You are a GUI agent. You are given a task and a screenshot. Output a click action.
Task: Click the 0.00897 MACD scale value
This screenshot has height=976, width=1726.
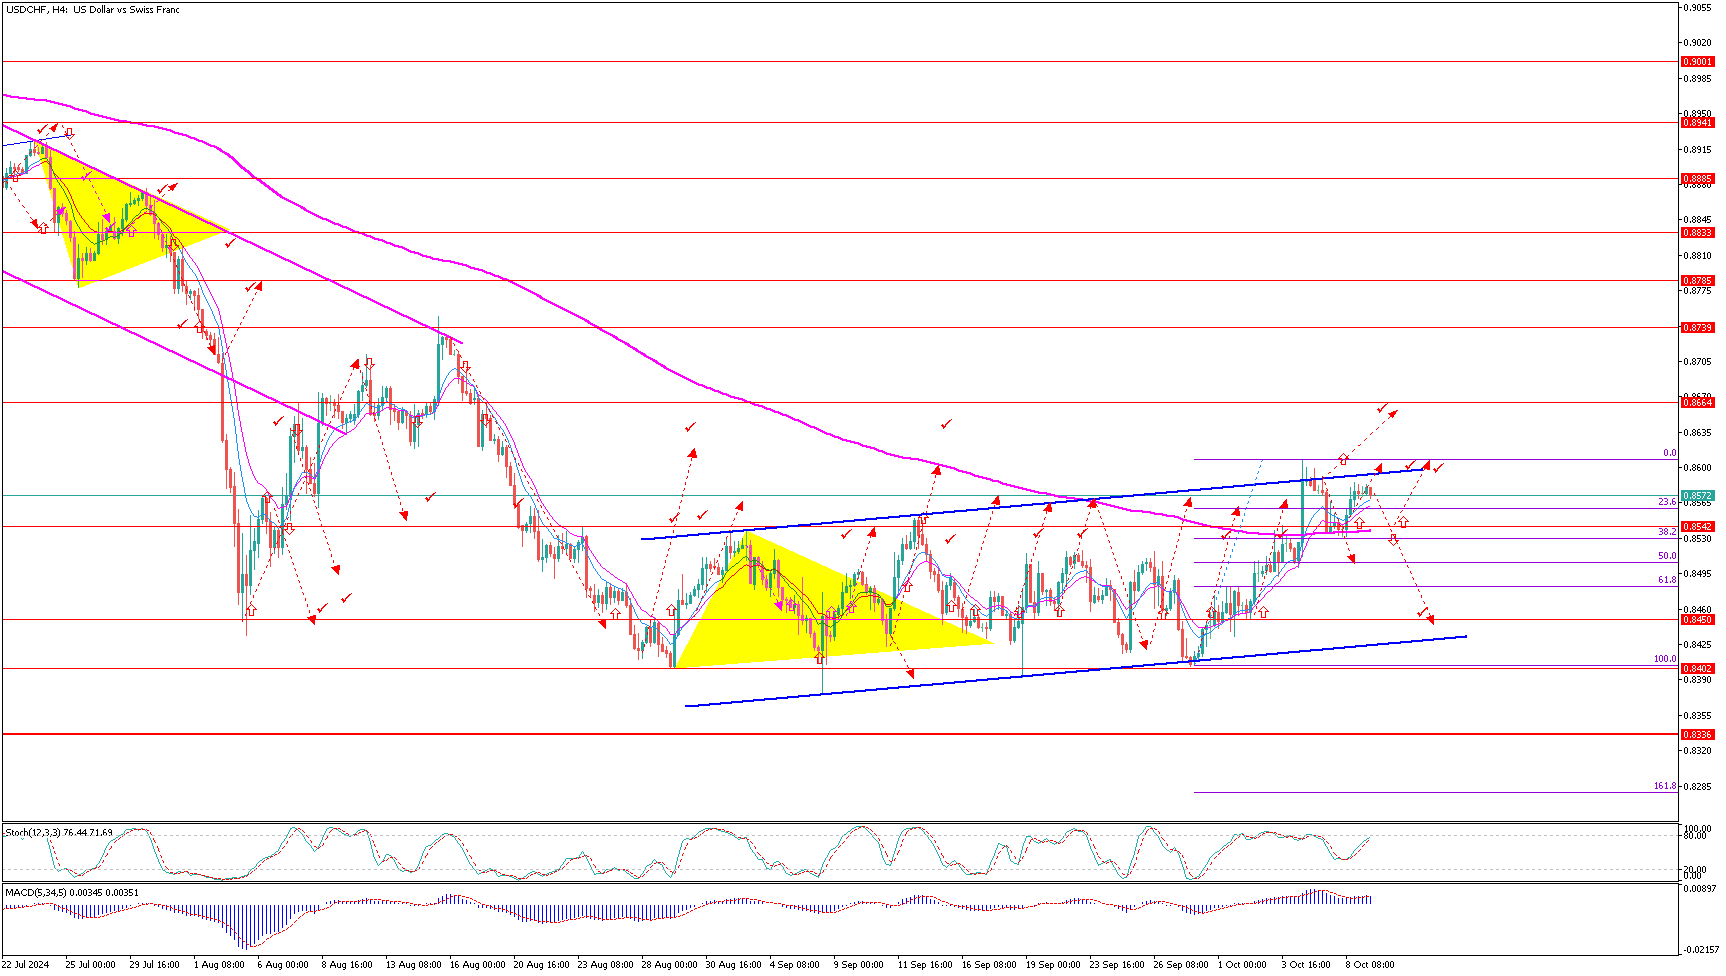[x=1699, y=888]
